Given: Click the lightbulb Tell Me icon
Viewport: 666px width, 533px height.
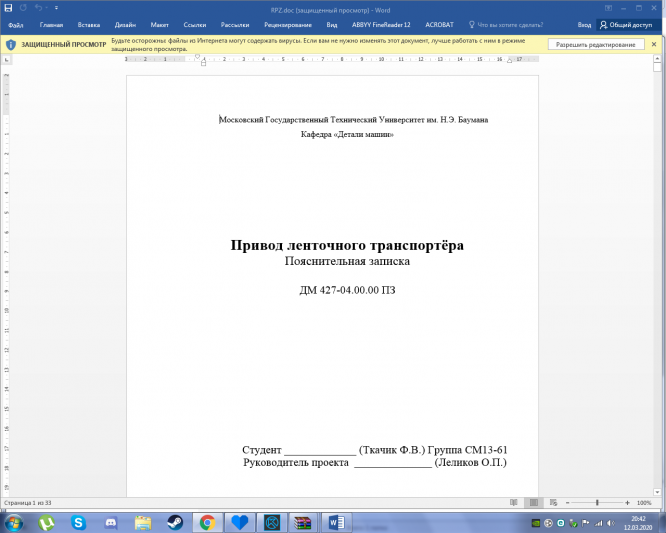Looking at the screenshot, I should (471, 25).
